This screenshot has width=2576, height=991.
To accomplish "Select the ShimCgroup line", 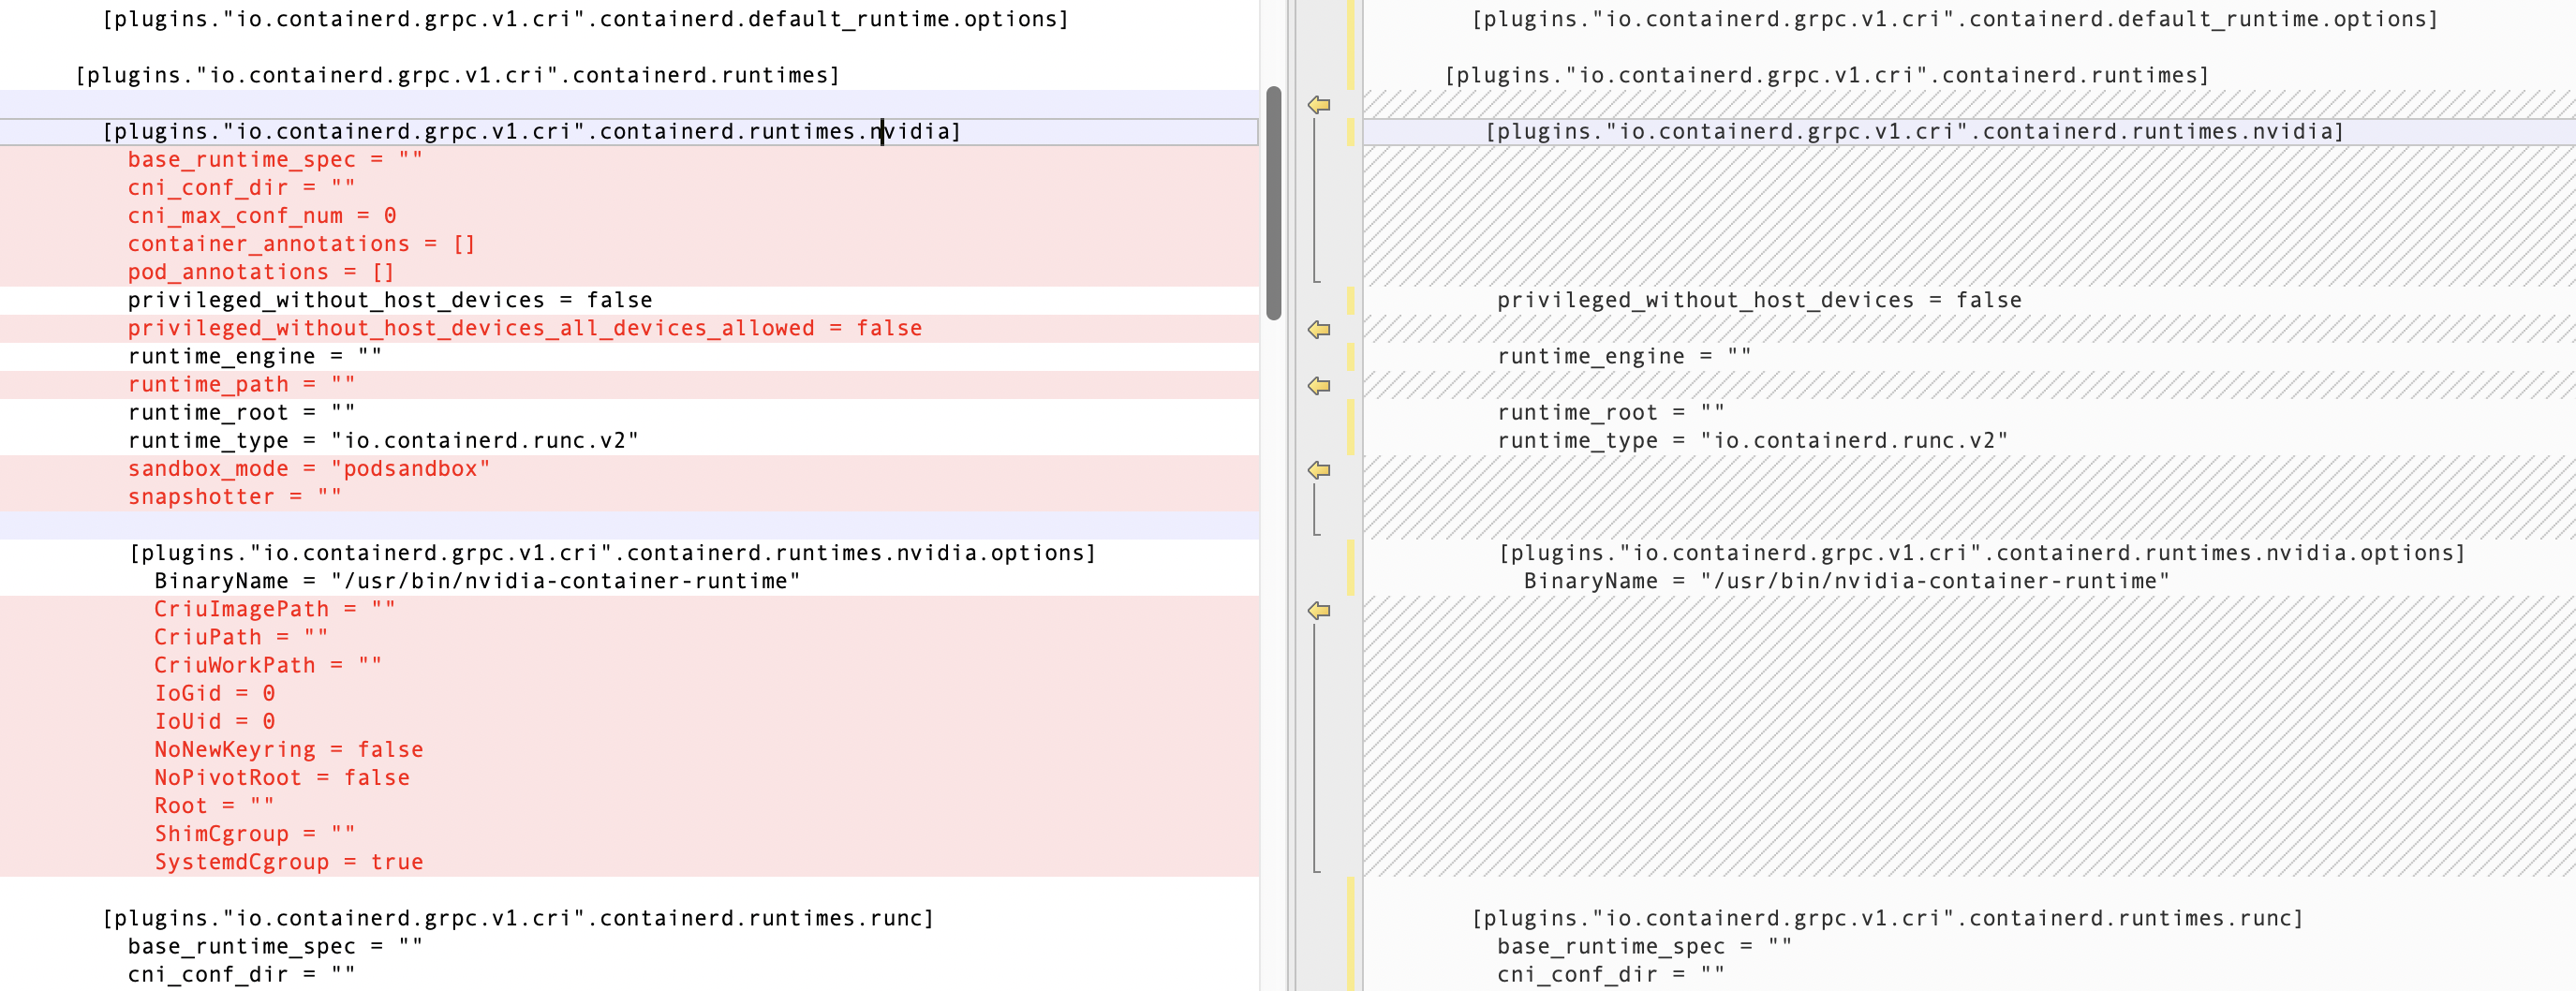I will click(x=255, y=833).
